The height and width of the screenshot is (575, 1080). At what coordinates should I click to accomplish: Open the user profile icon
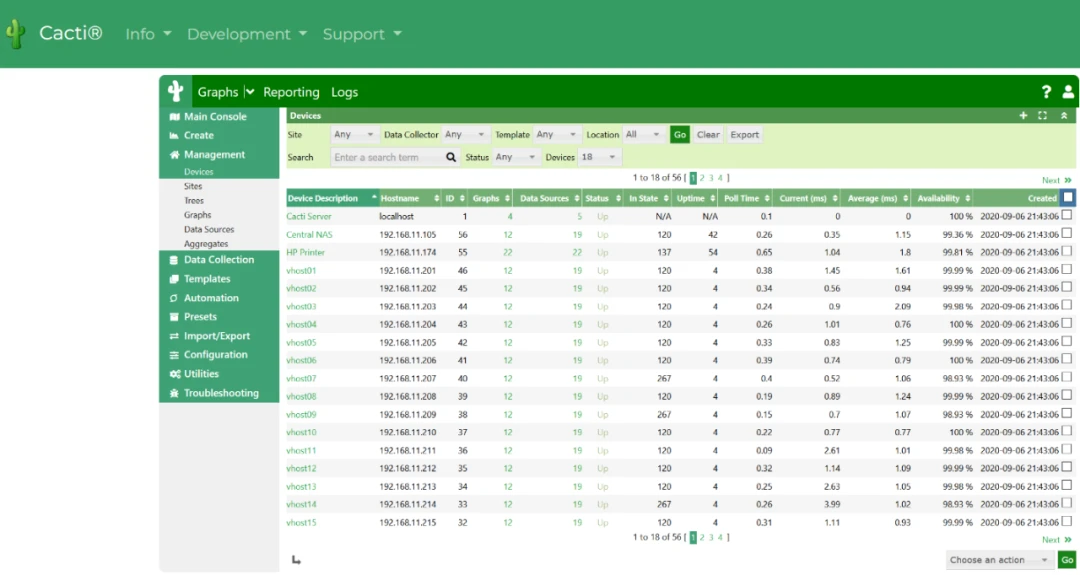1068,92
